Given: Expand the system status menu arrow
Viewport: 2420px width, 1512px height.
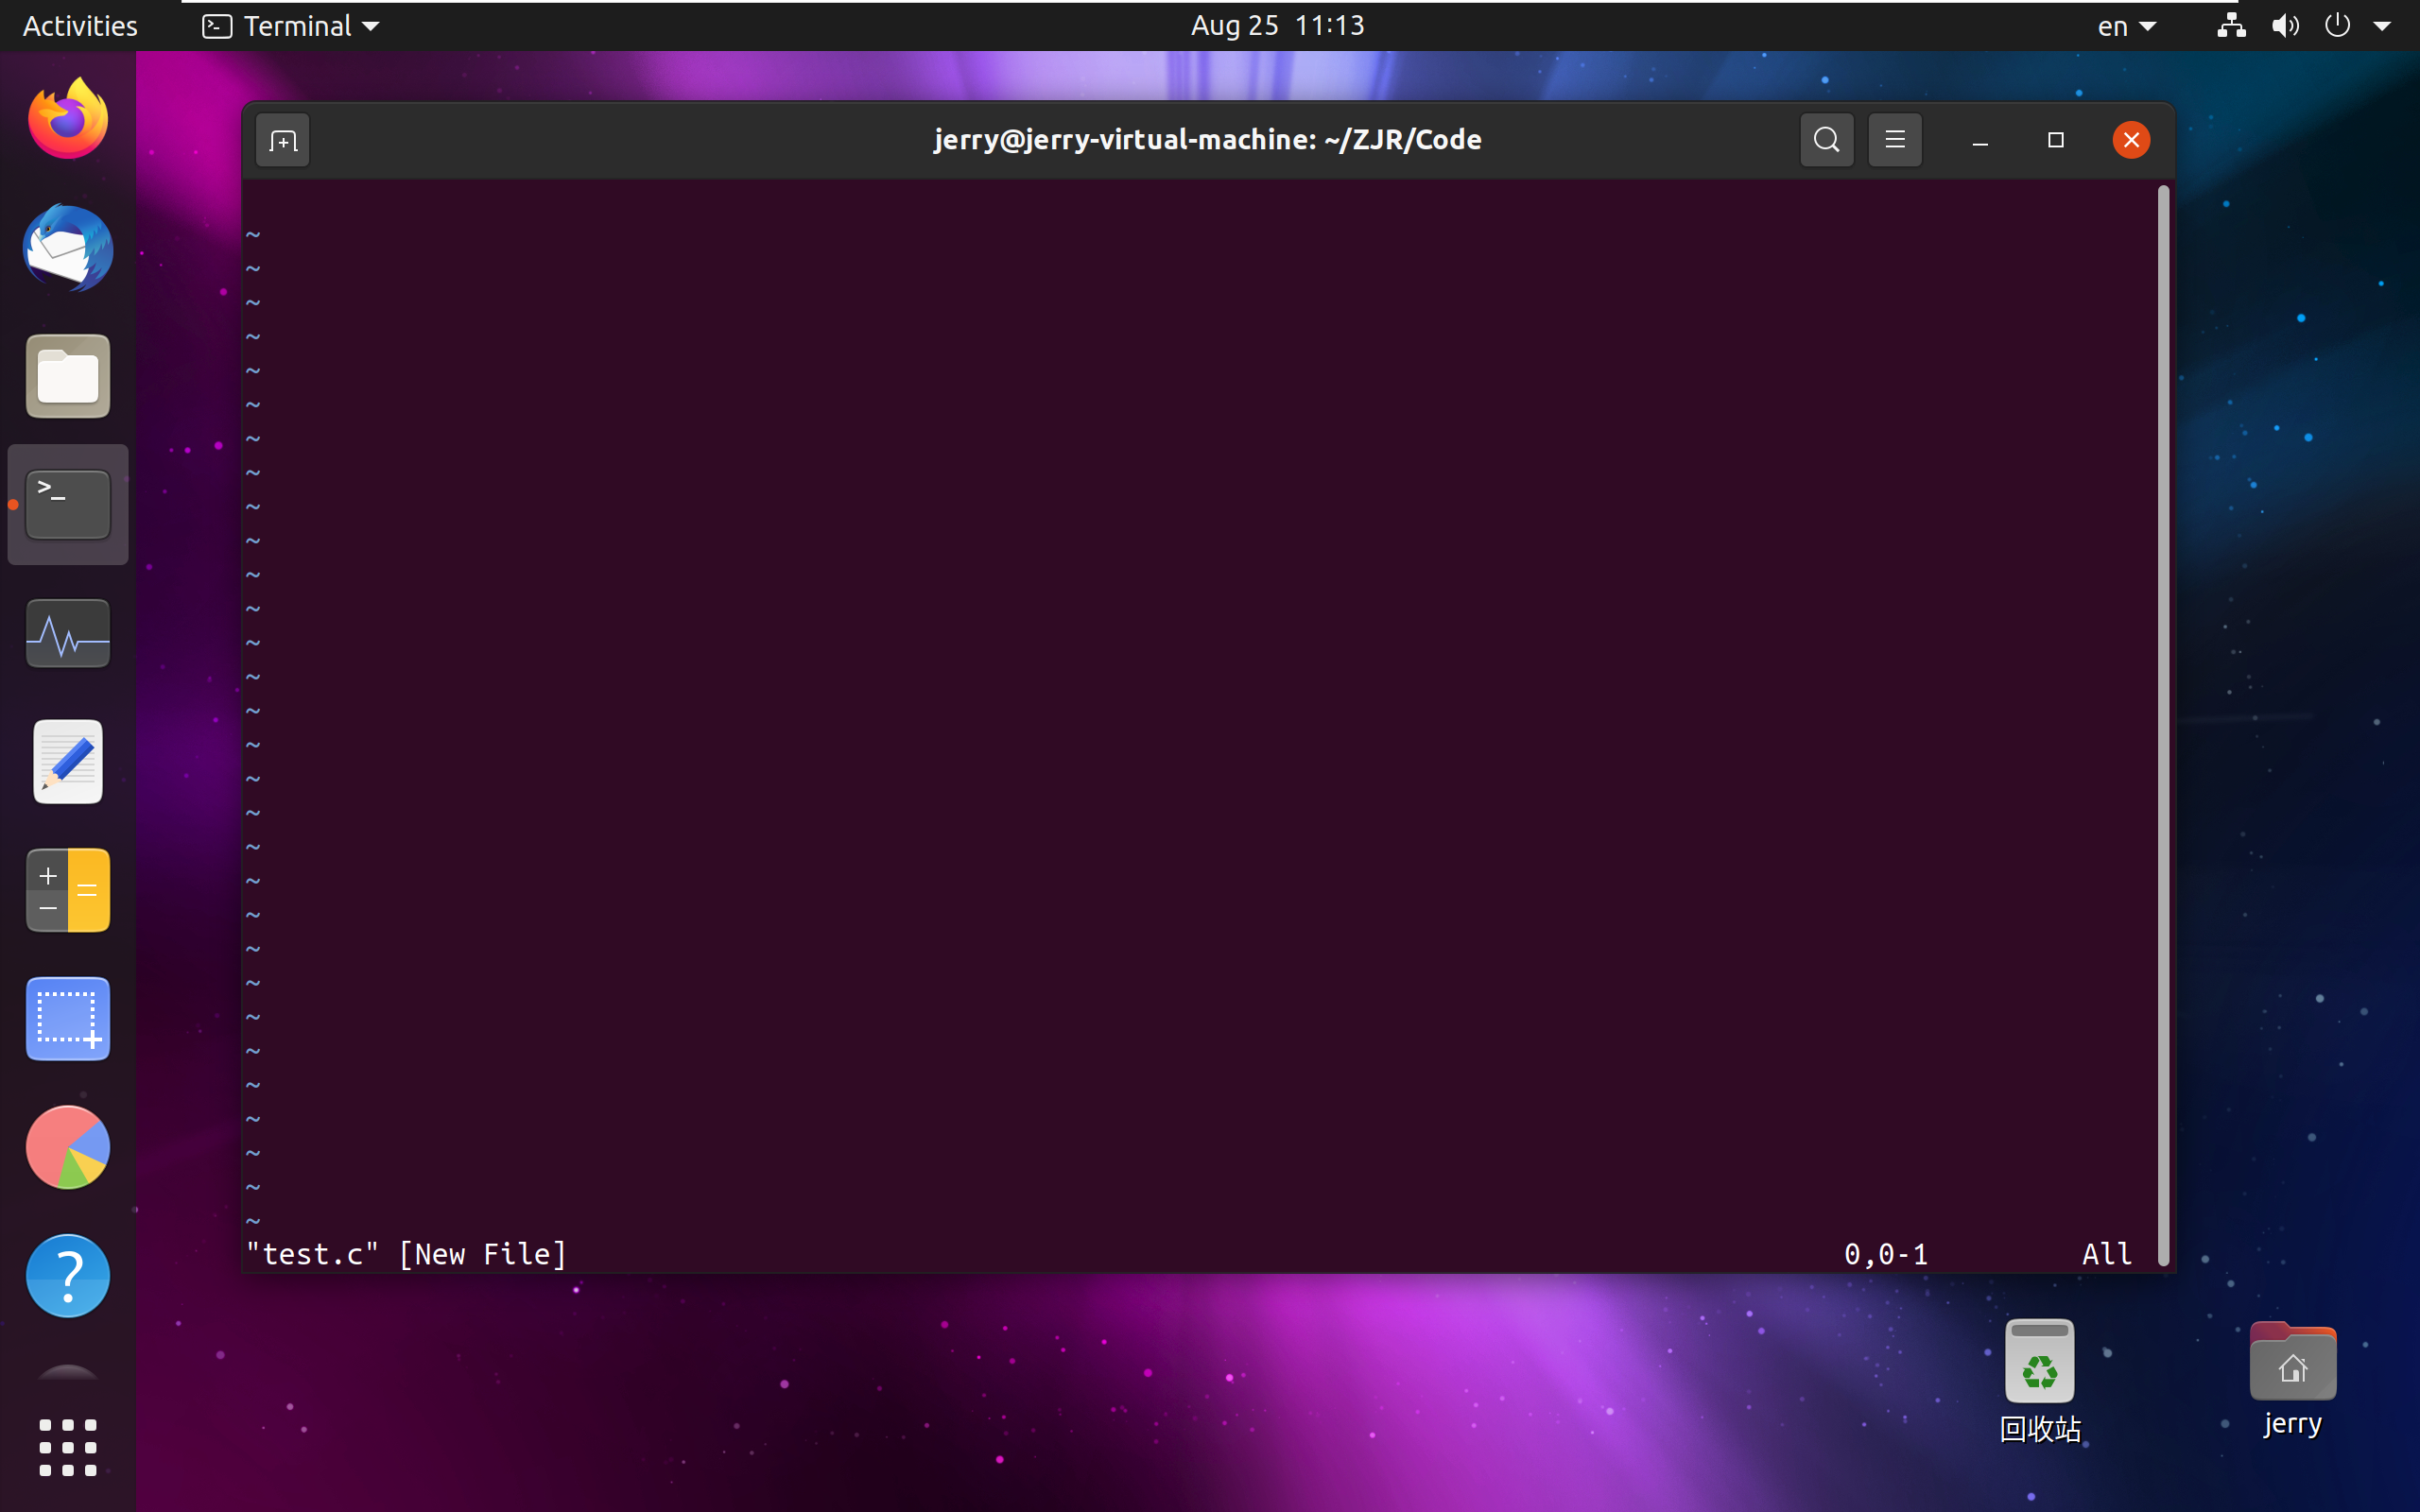Looking at the screenshot, I should (2382, 26).
